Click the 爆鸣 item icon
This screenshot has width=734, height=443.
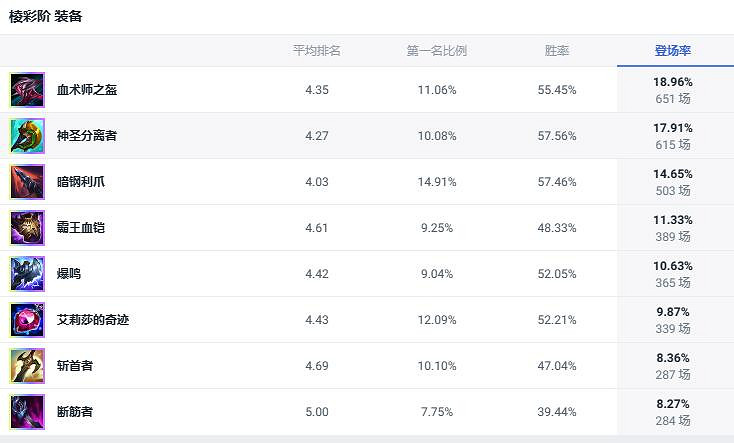tap(27, 274)
